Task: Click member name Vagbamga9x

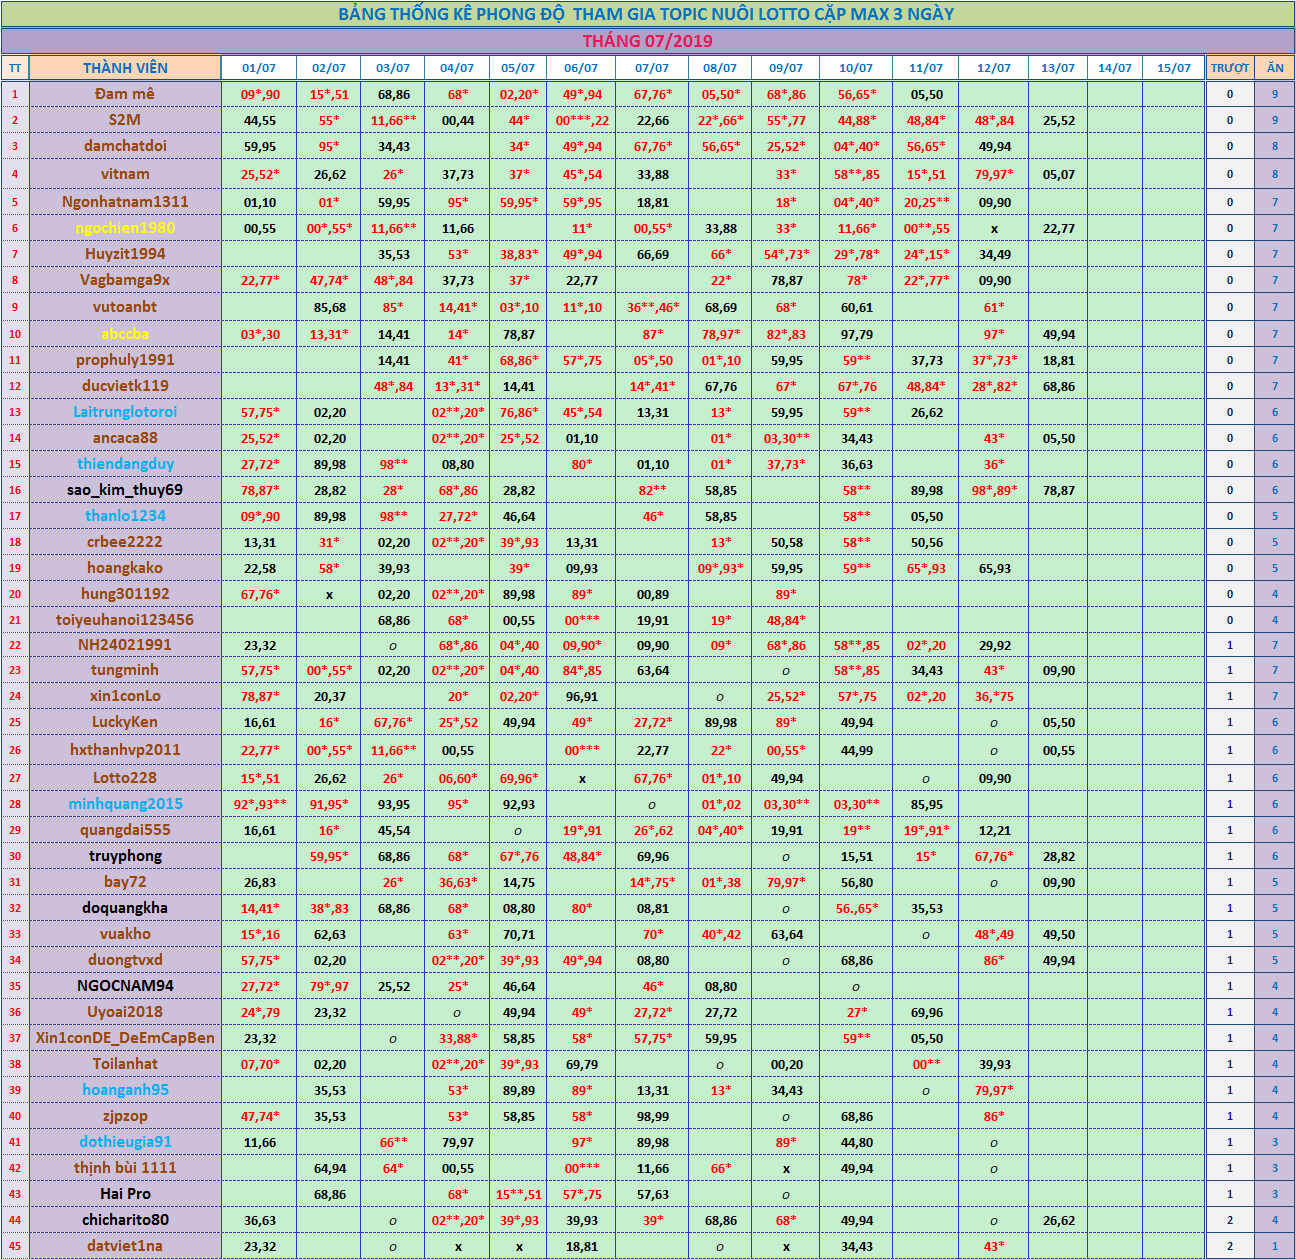Action: [125, 280]
